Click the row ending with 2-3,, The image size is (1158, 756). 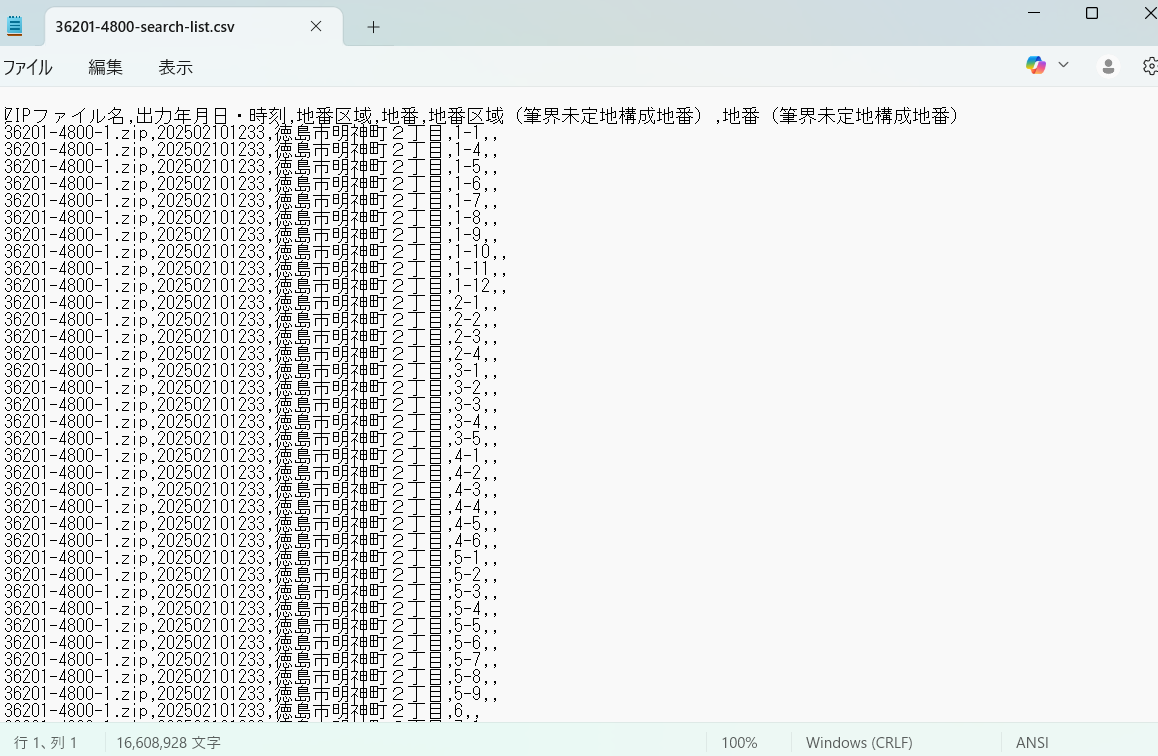coord(251,337)
